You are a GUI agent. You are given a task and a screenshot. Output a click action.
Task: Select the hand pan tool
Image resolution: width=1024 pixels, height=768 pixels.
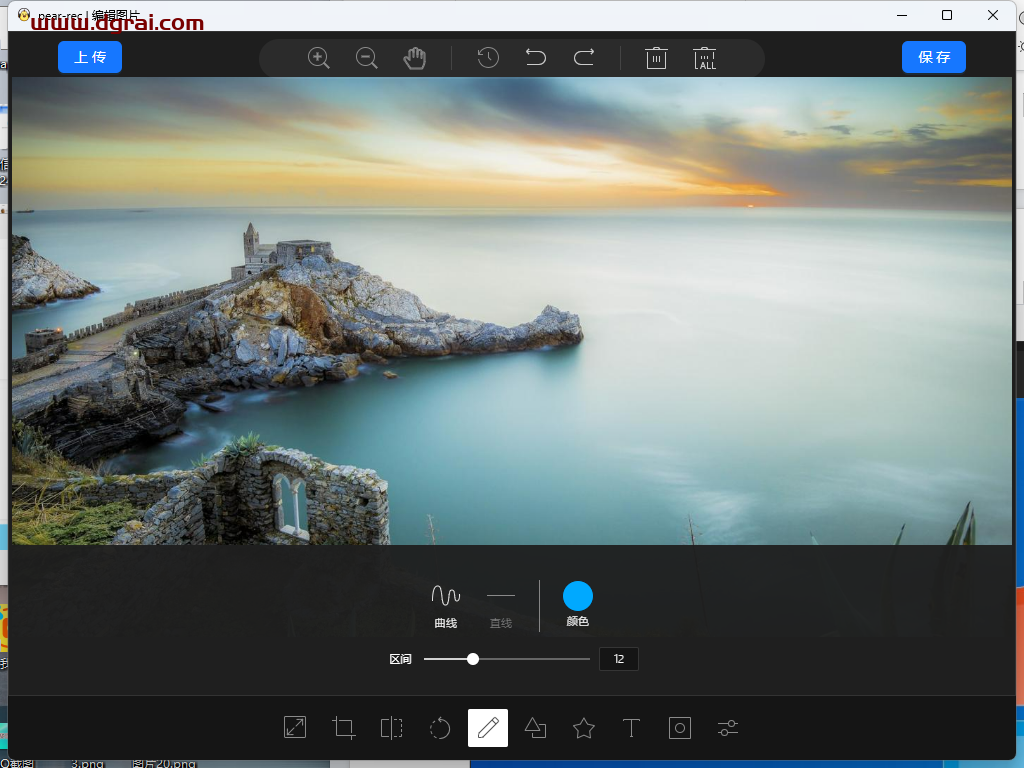click(415, 58)
